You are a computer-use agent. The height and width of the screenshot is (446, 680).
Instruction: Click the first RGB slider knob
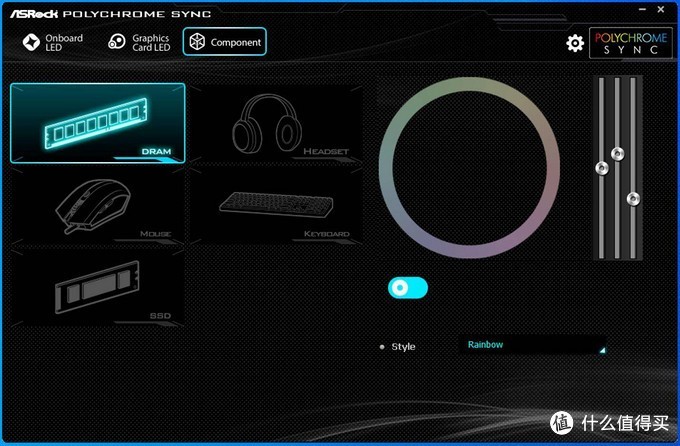tap(602, 168)
